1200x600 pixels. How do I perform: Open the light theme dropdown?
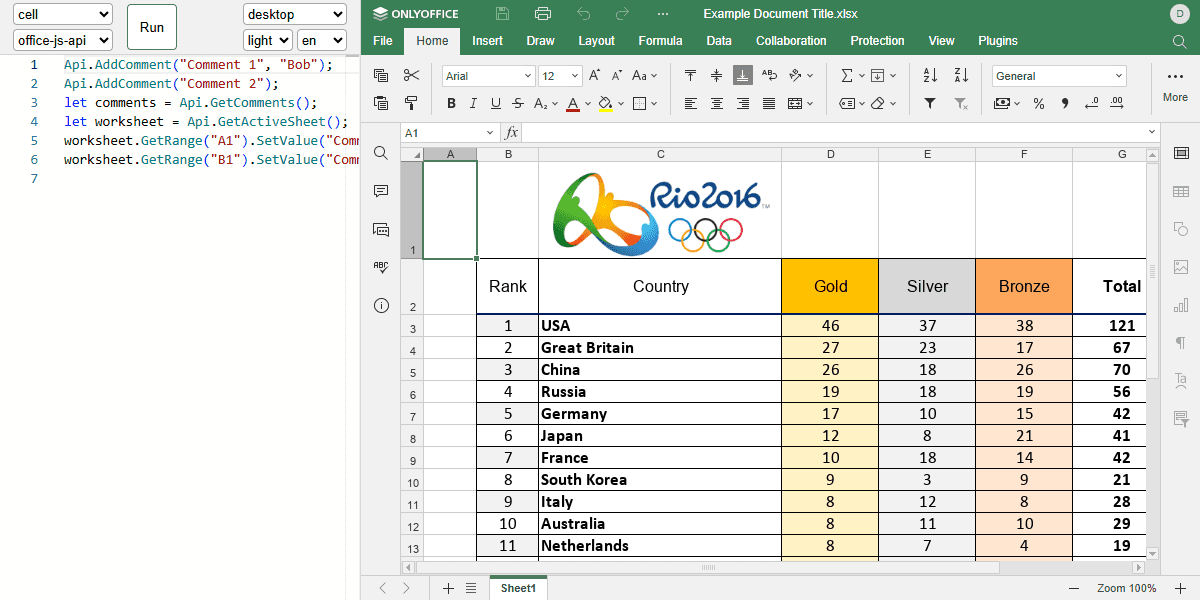pos(267,40)
